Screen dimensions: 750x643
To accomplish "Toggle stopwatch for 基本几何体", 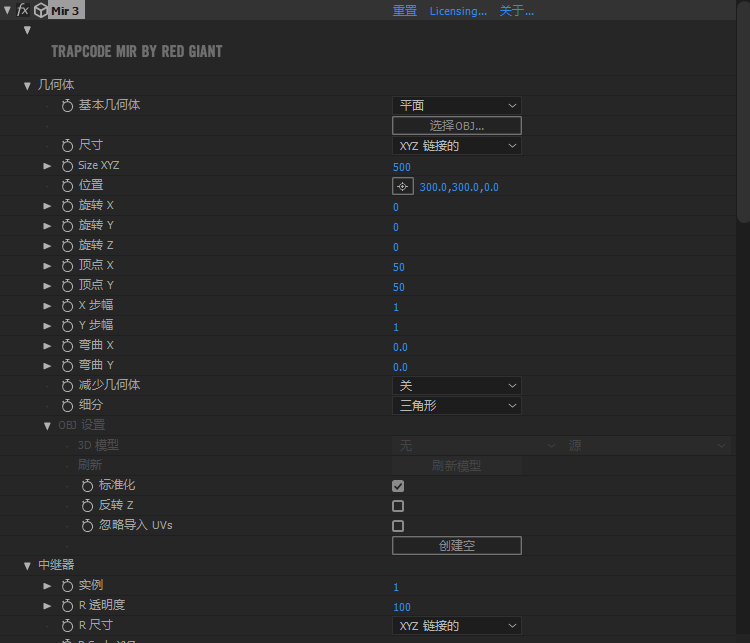I will pyautogui.click(x=67, y=106).
